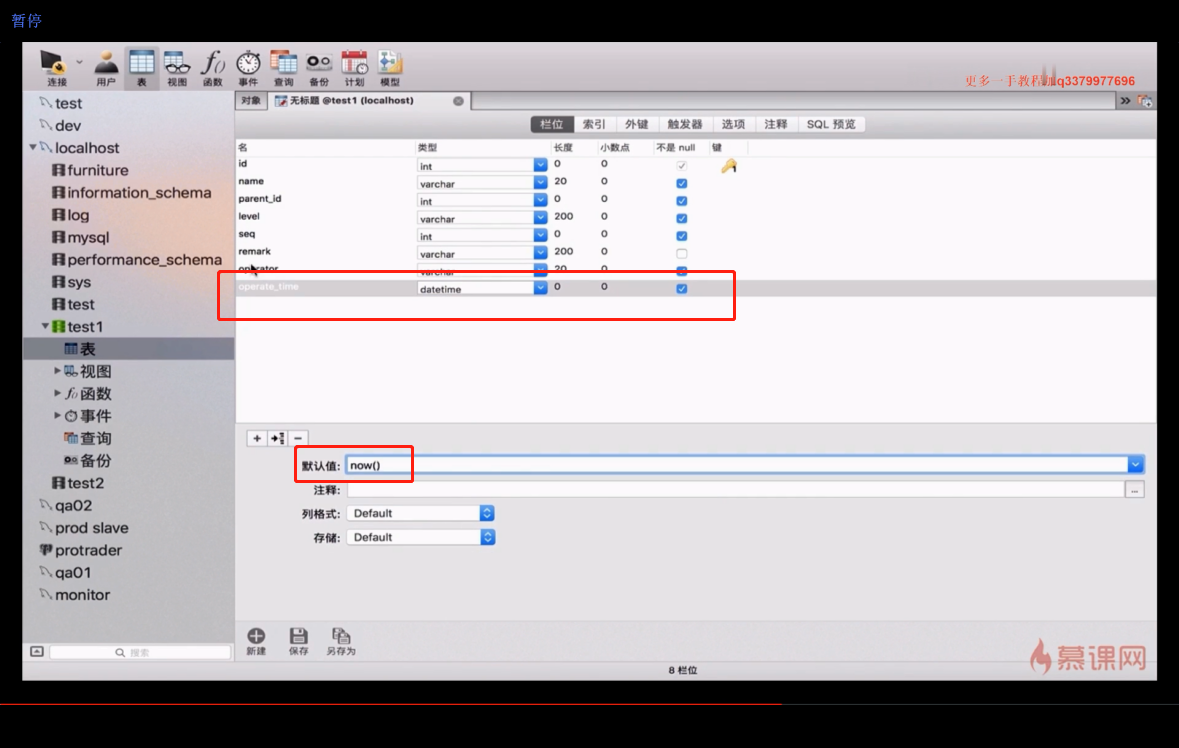1179x748 pixels.
Task: Open type dropdown for id field
Action: point(540,165)
